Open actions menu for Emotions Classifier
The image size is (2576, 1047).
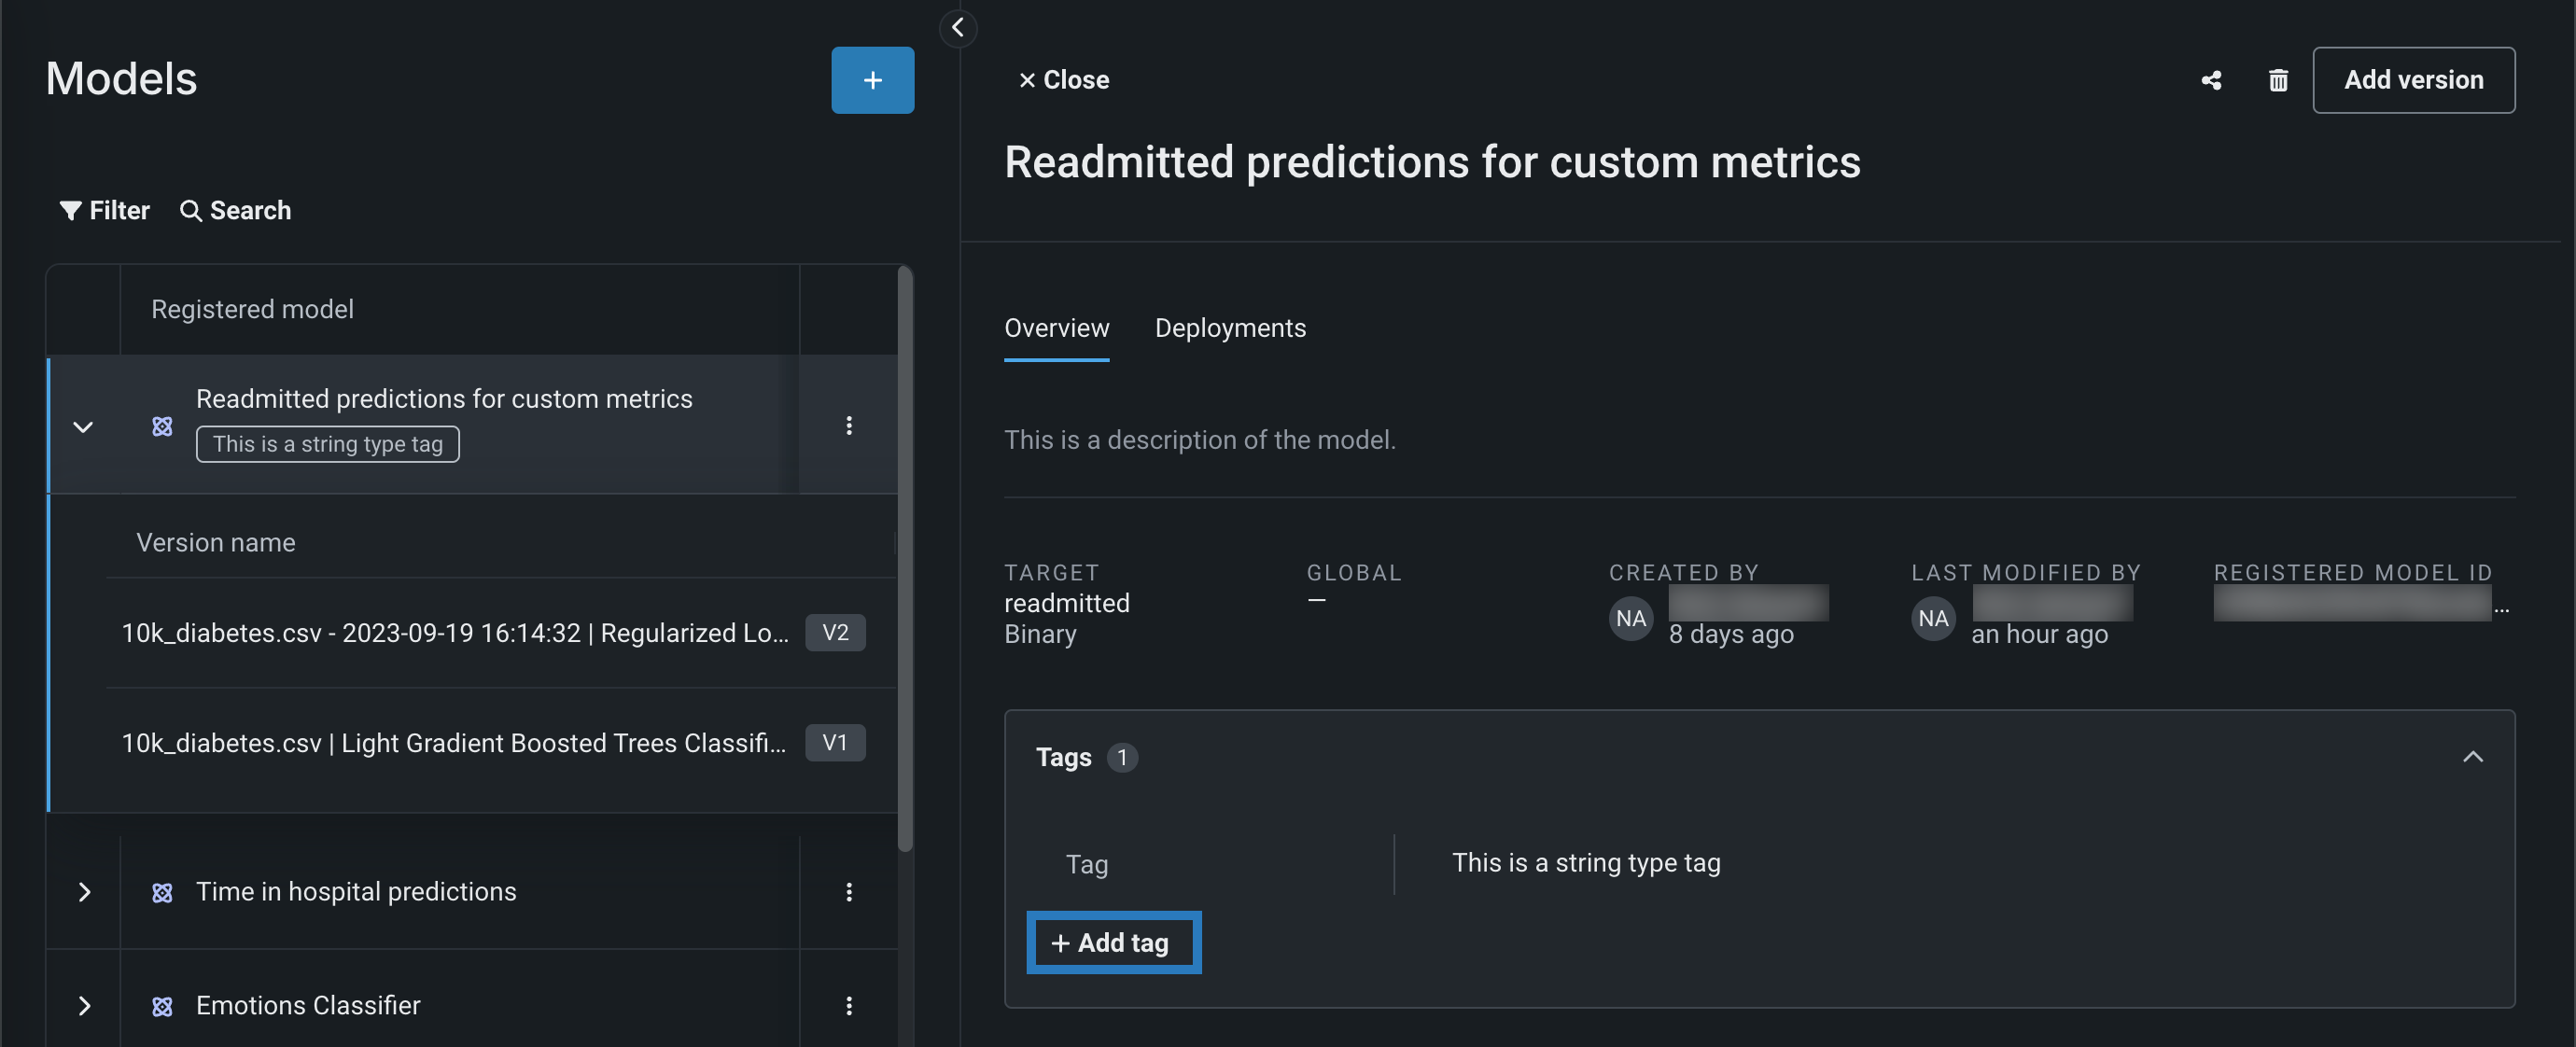click(x=848, y=1005)
